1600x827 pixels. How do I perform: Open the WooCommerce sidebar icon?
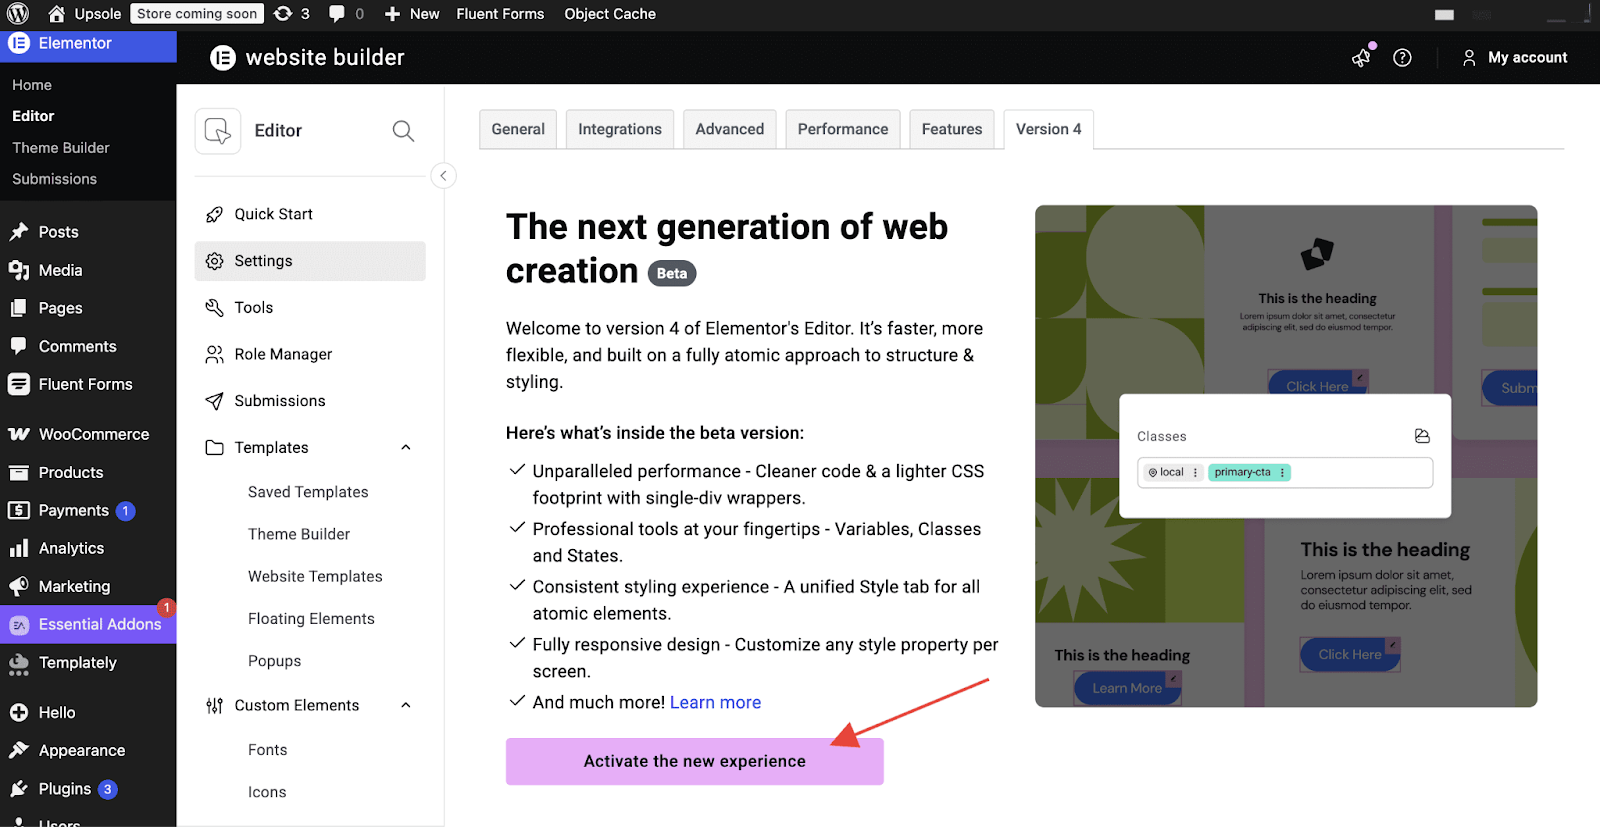pos(19,434)
